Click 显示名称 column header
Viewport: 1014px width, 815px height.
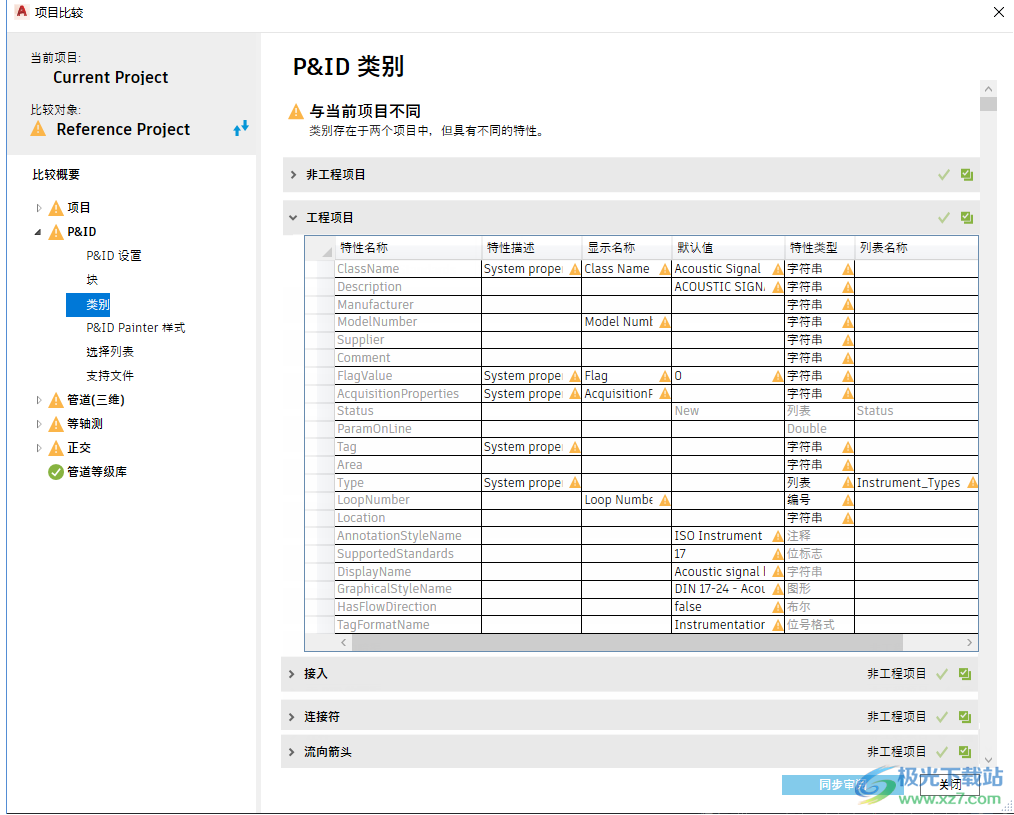(x=627, y=248)
